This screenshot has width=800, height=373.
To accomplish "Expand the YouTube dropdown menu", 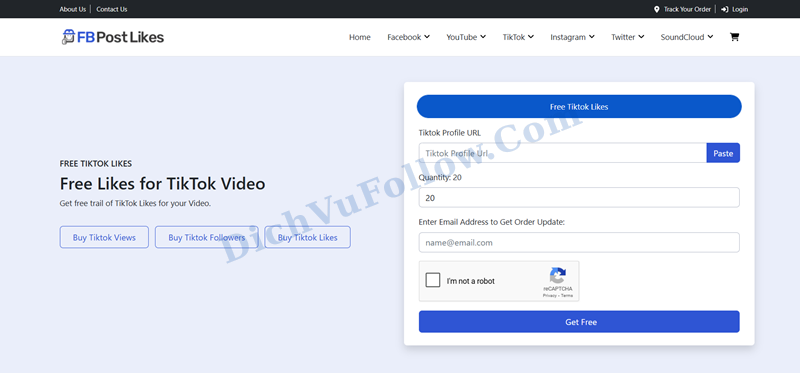I will pos(466,37).
